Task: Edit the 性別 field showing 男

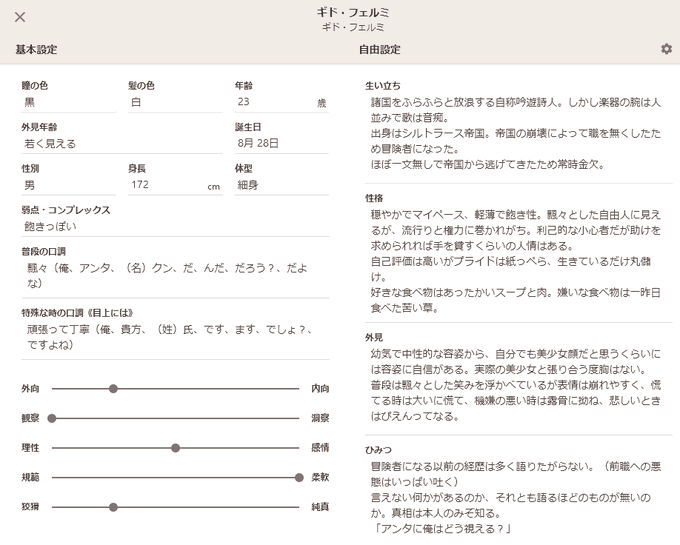Action: point(69,186)
